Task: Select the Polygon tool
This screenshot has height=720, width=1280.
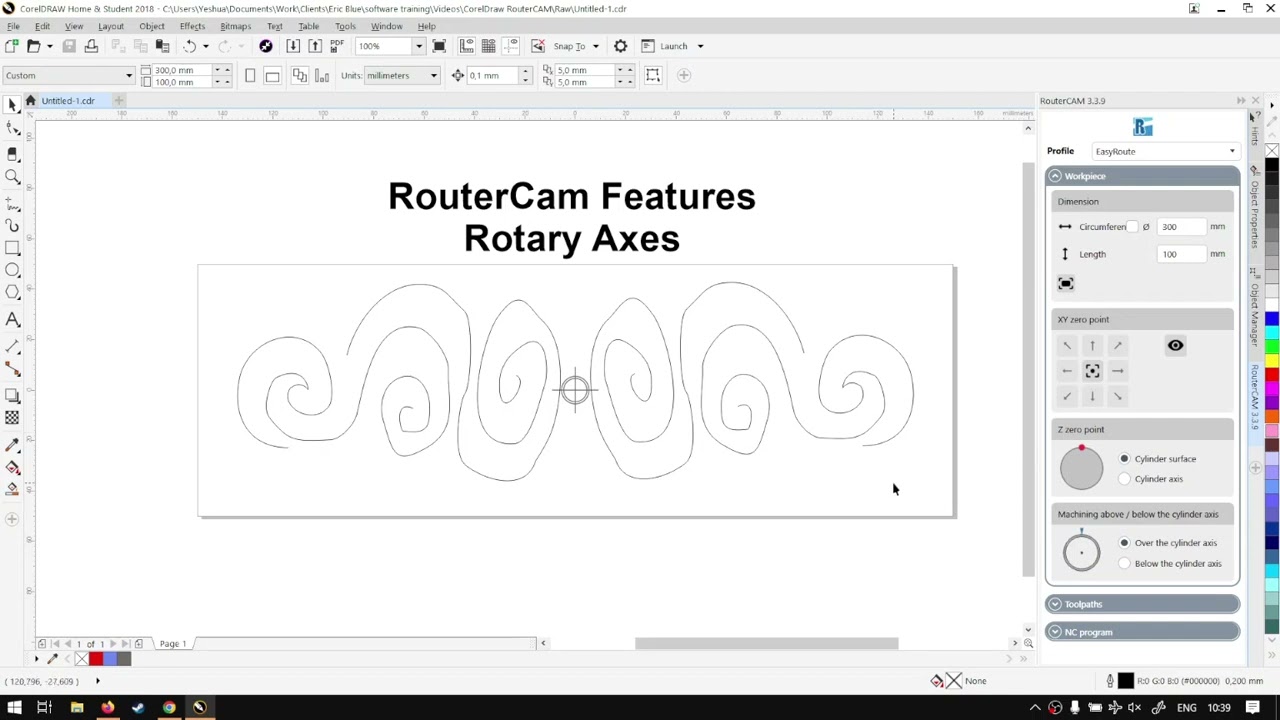Action: coord(12,292)
